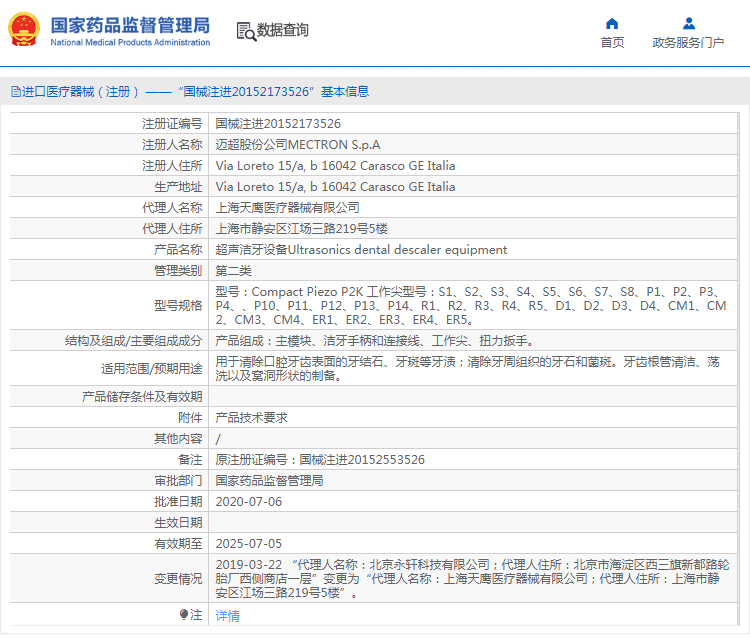Select 上海天鹰医疗器械有限公司 agent name
Screen dimensions: 750x638
click(x=287, y=208)
